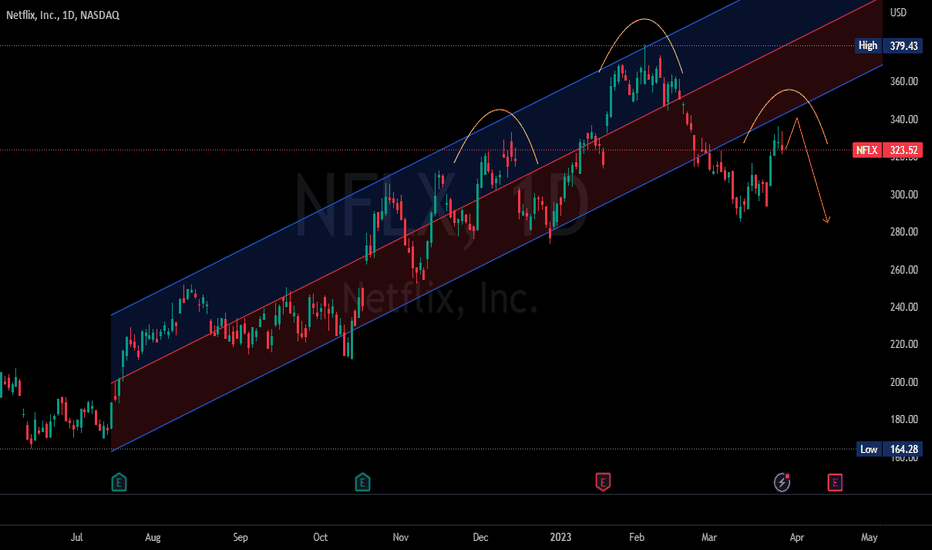932x550 pixels.
Task: Click the Apr label on time axis
Action: pos(796,538)
